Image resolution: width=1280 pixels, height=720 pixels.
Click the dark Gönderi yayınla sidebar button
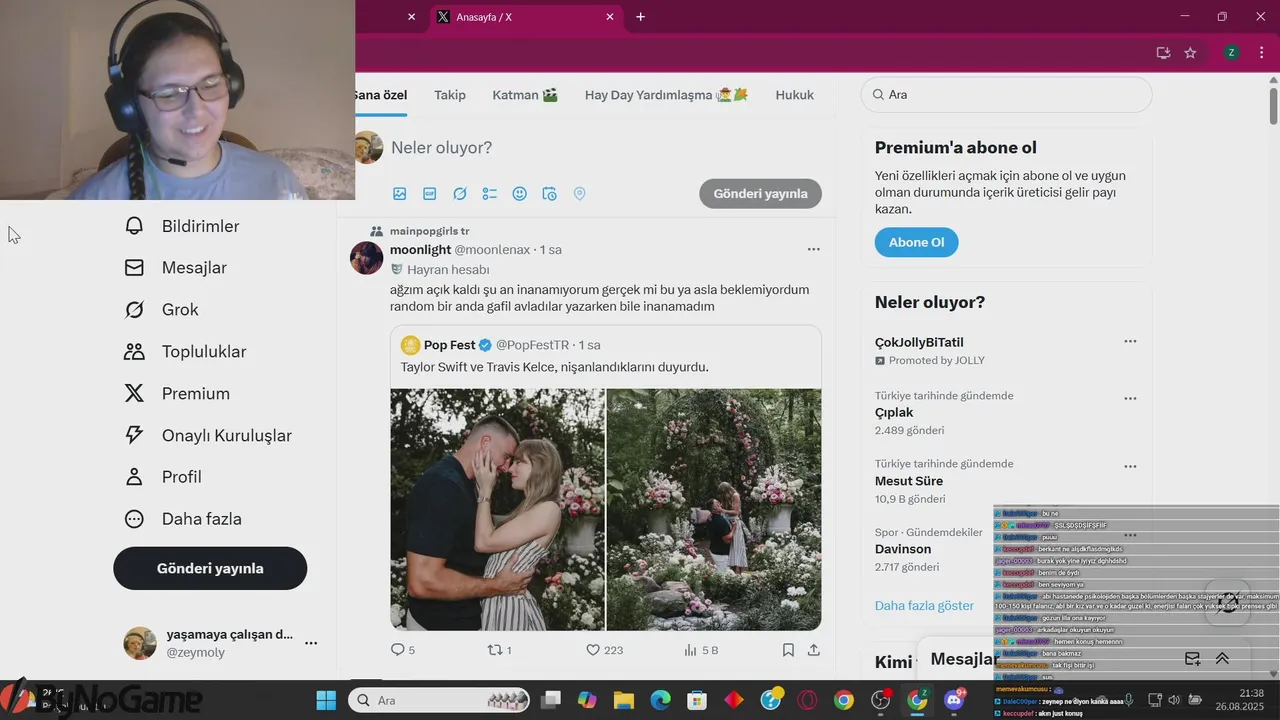[210, 568]
